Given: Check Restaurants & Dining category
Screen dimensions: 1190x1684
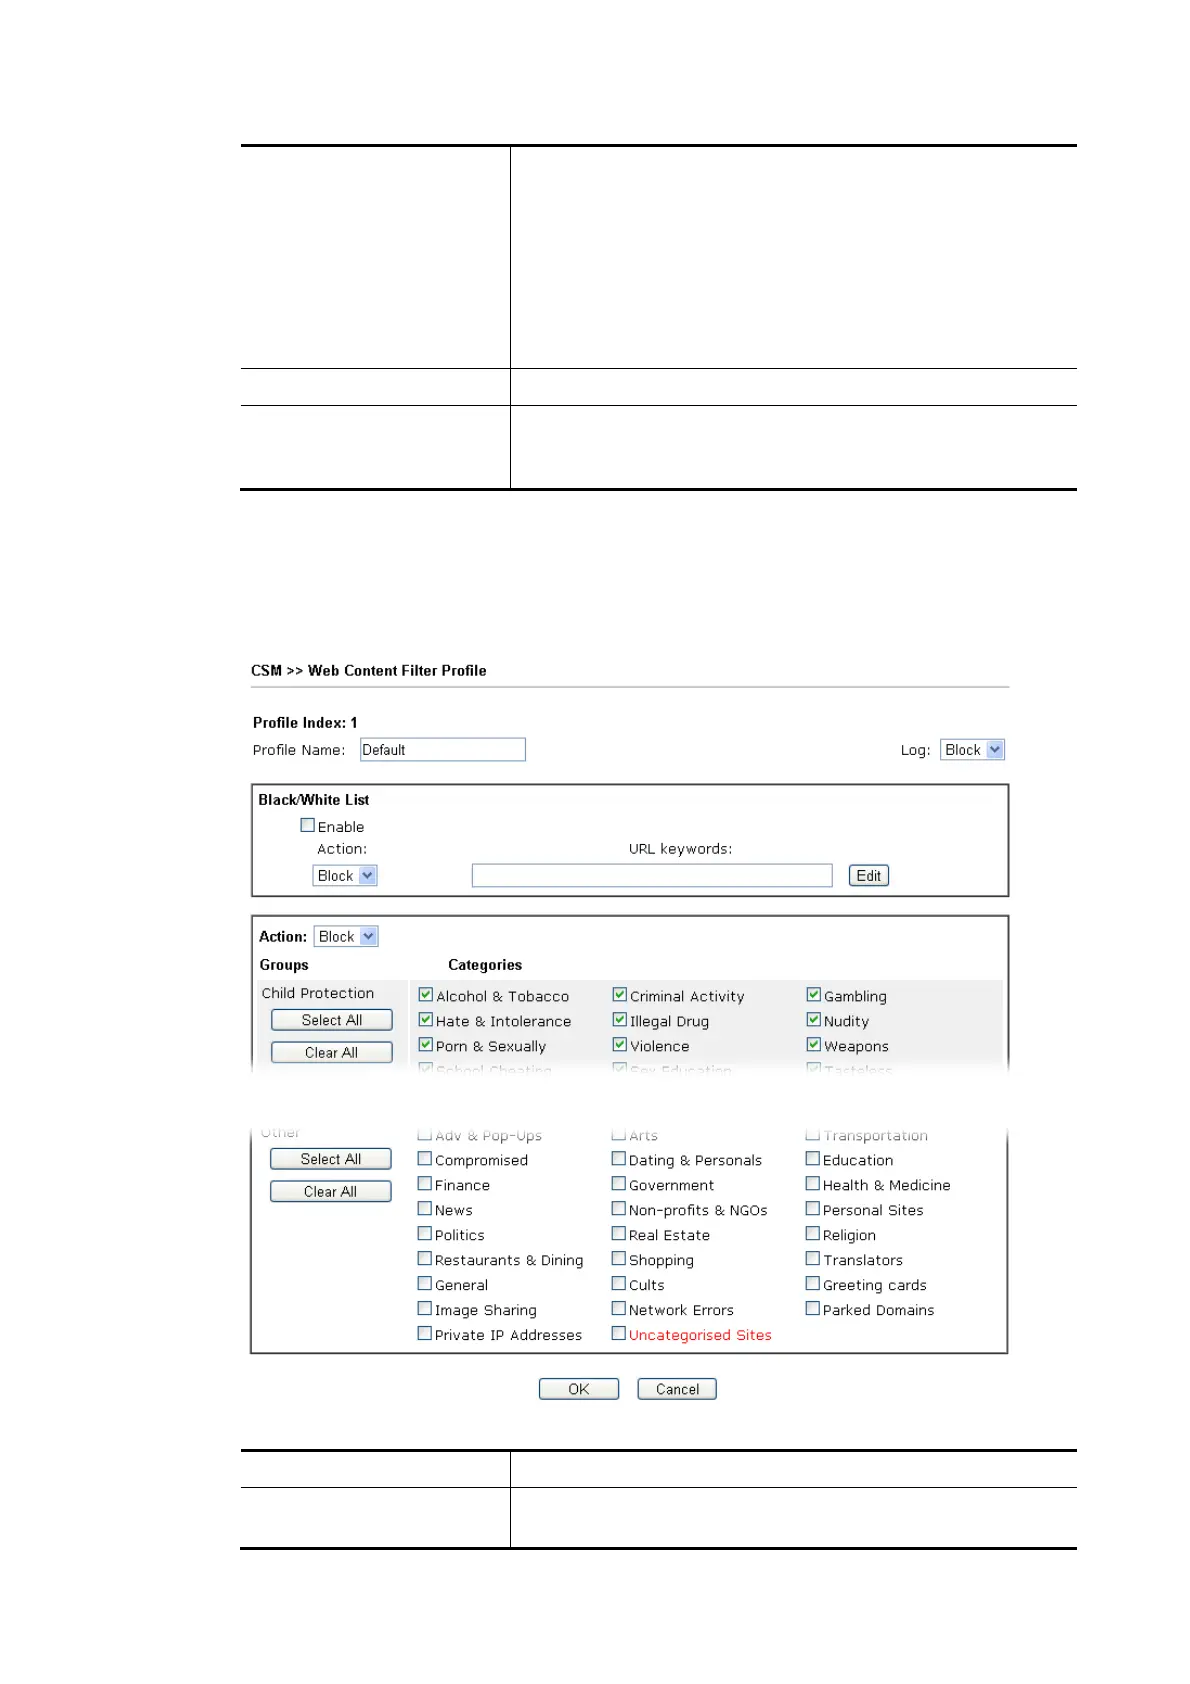Looking at the screenshot, I should (425, 1259).
